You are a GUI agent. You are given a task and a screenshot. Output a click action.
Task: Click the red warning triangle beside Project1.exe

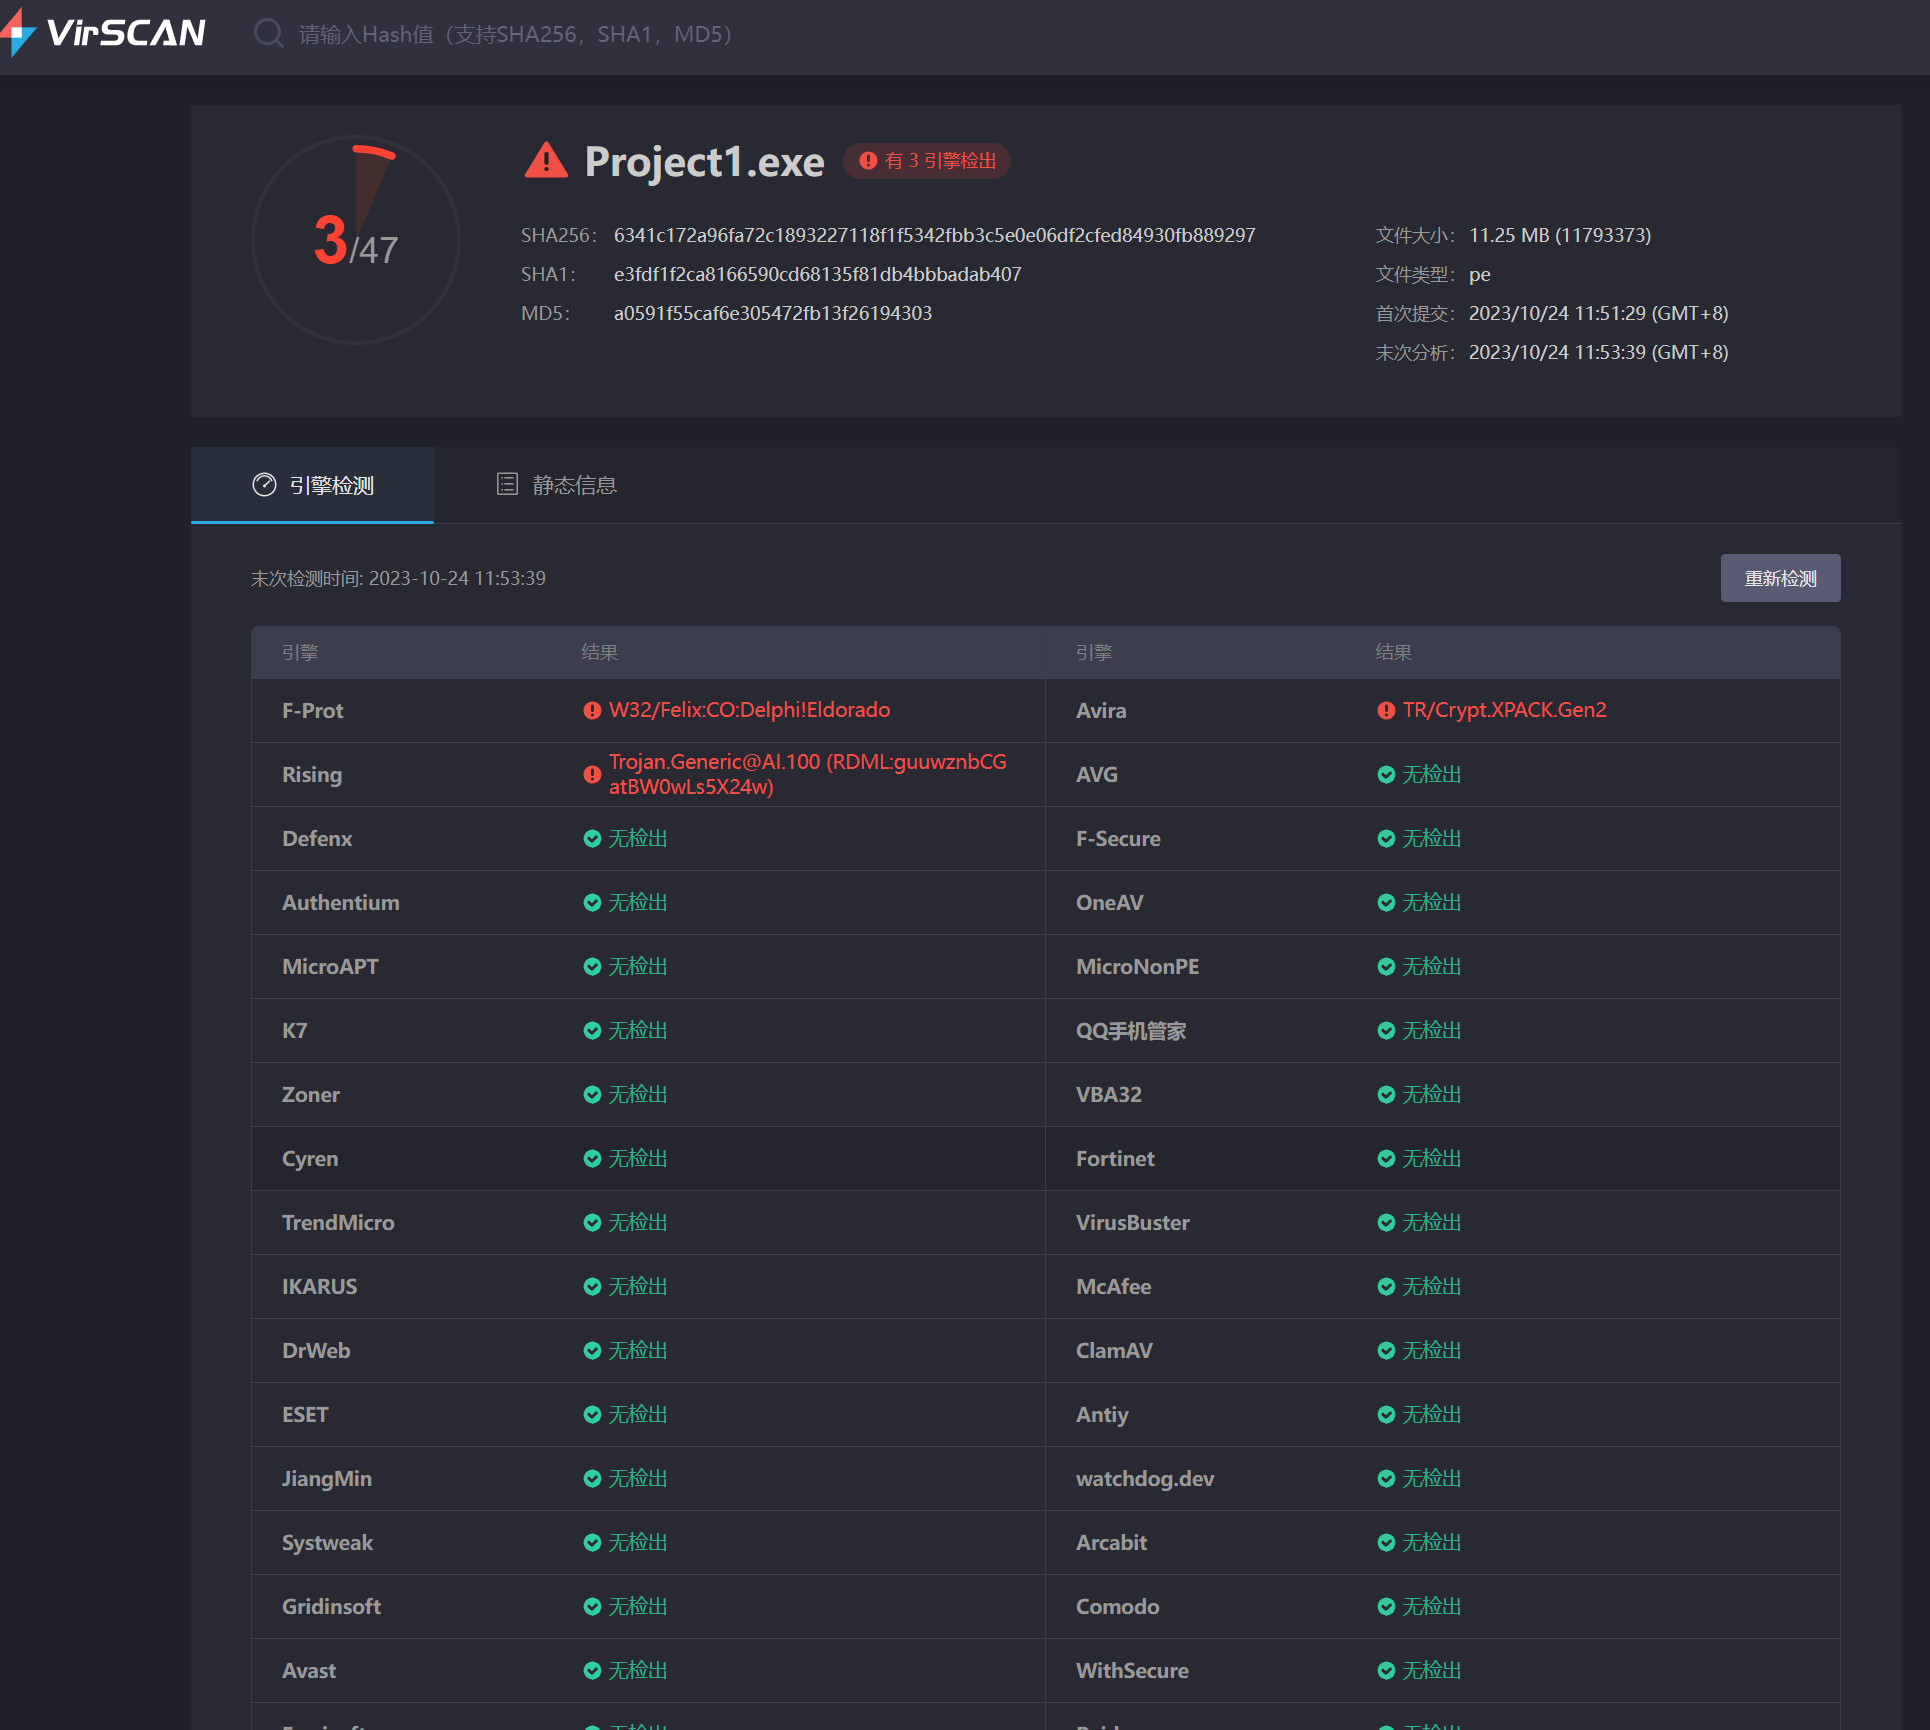(546, 161)
